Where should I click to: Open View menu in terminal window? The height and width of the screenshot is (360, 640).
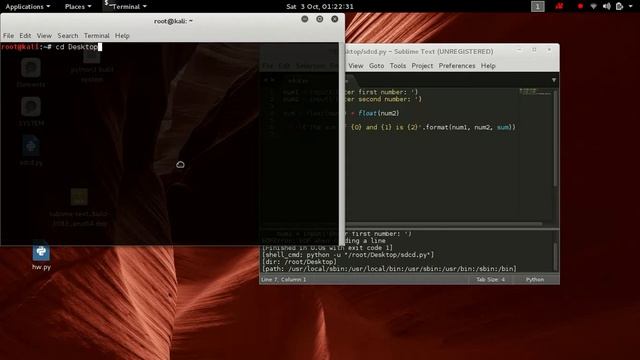44,36
